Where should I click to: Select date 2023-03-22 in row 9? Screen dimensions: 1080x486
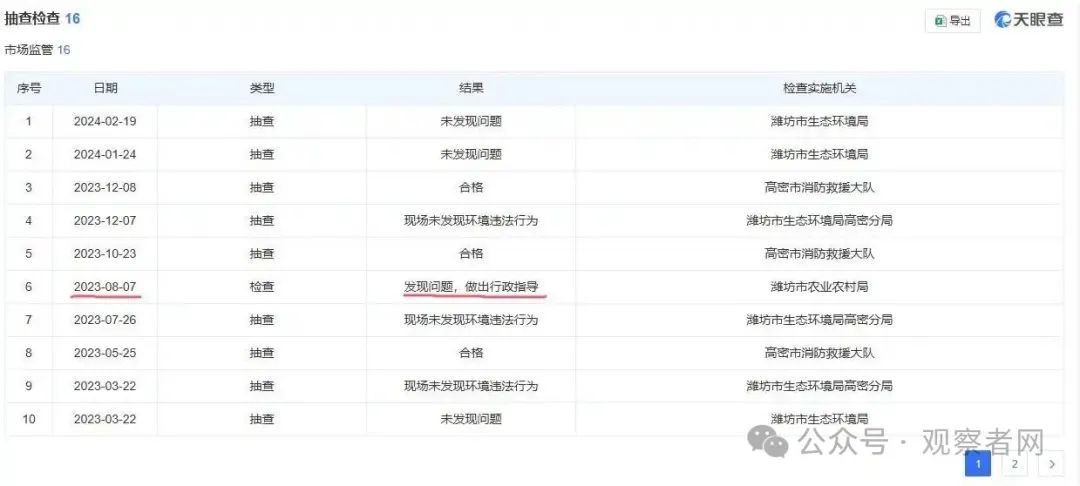click(x=105, y=385)
